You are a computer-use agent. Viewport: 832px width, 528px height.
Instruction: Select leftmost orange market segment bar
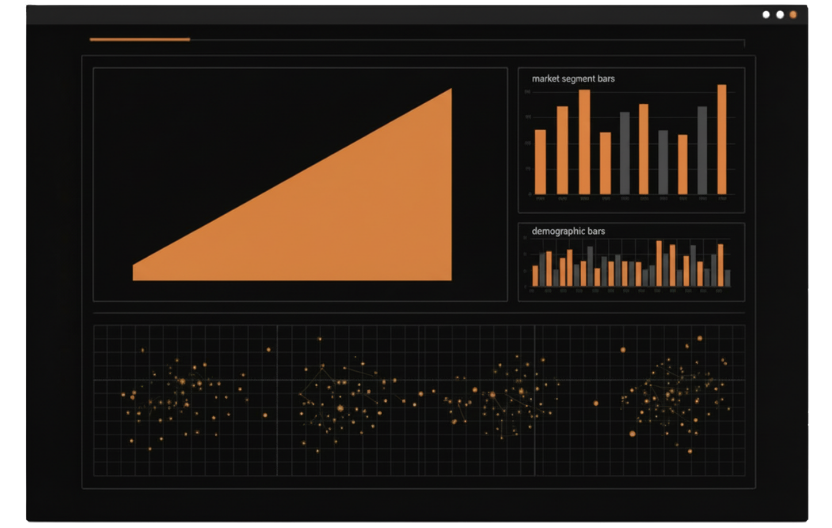tap(540, 162)
